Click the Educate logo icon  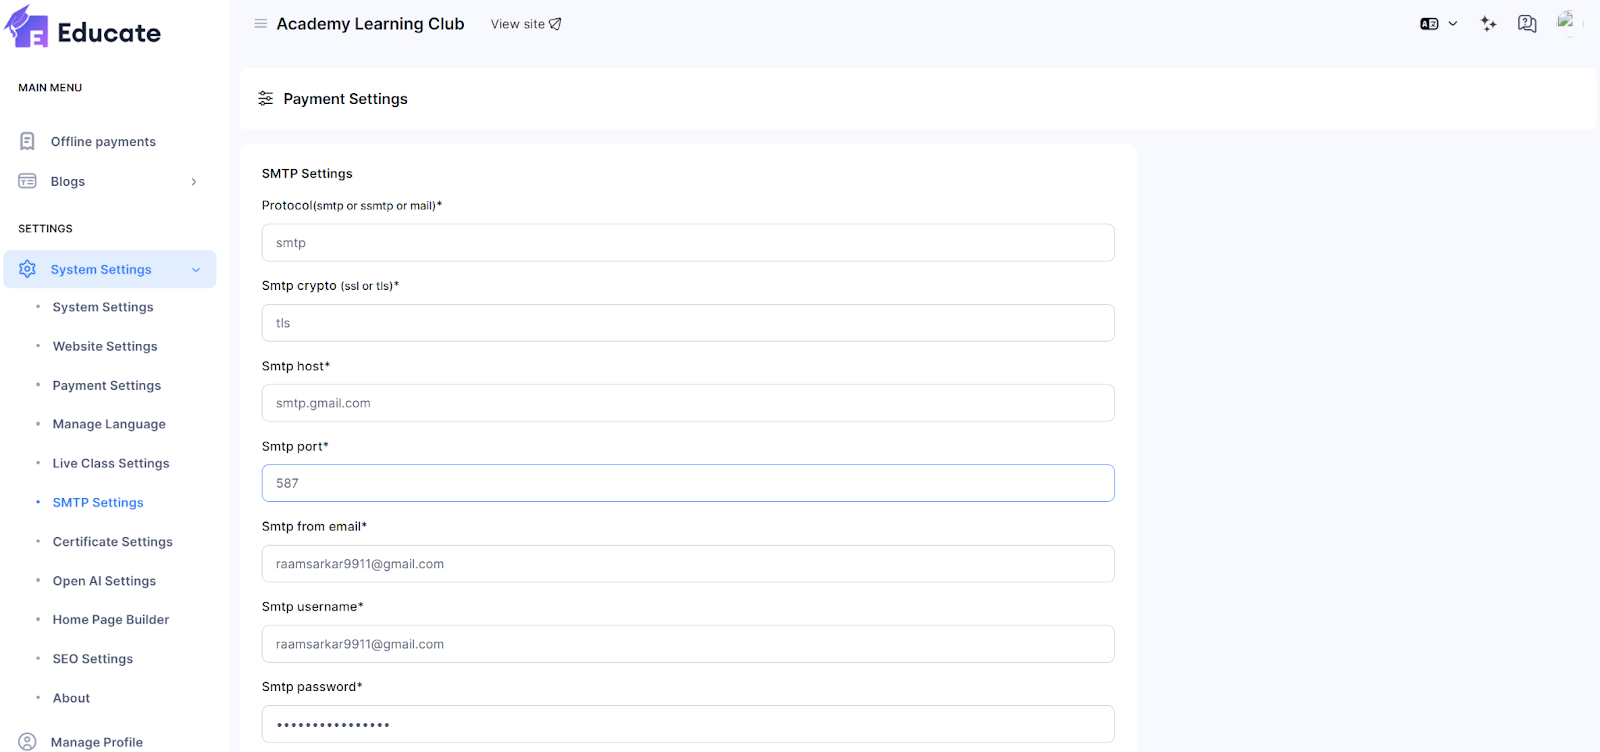27,28
